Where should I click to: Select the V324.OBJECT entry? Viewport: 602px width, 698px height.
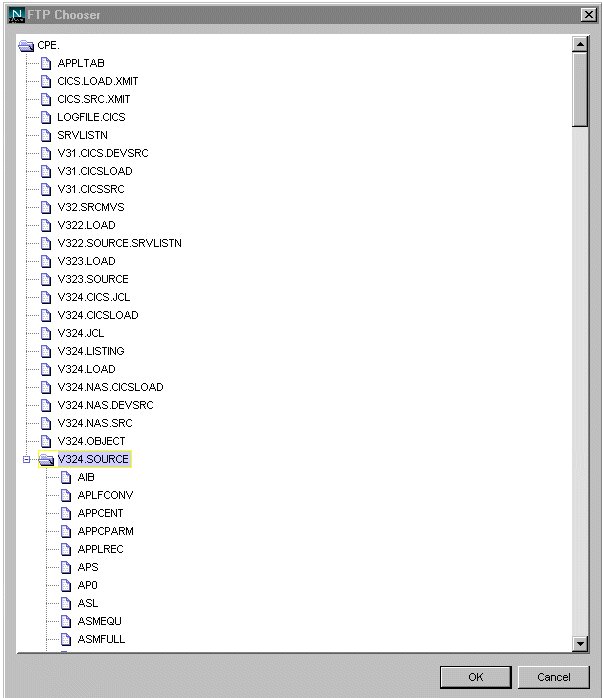coord(91,441)
